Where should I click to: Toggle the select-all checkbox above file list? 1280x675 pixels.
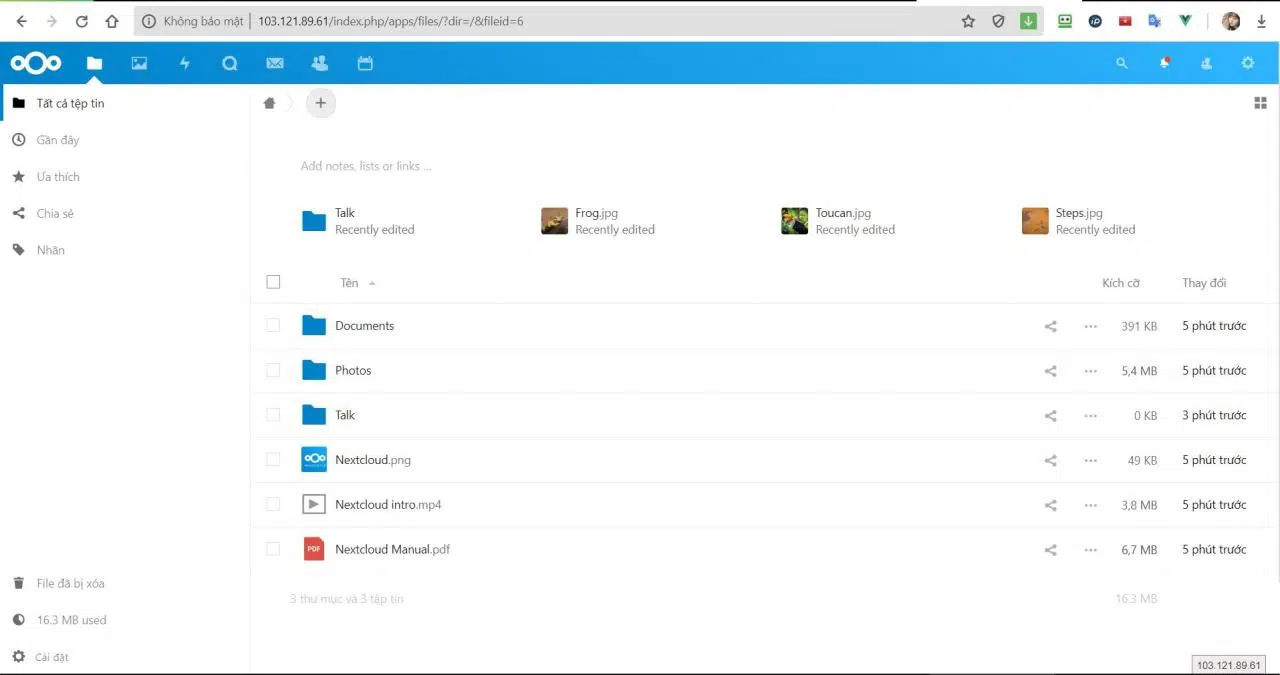point(273,281)
